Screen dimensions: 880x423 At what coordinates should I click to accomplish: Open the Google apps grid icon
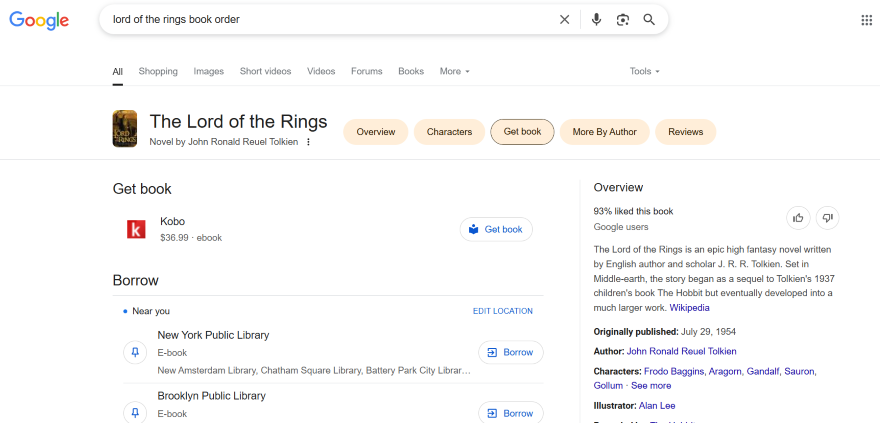pos(867,20)
